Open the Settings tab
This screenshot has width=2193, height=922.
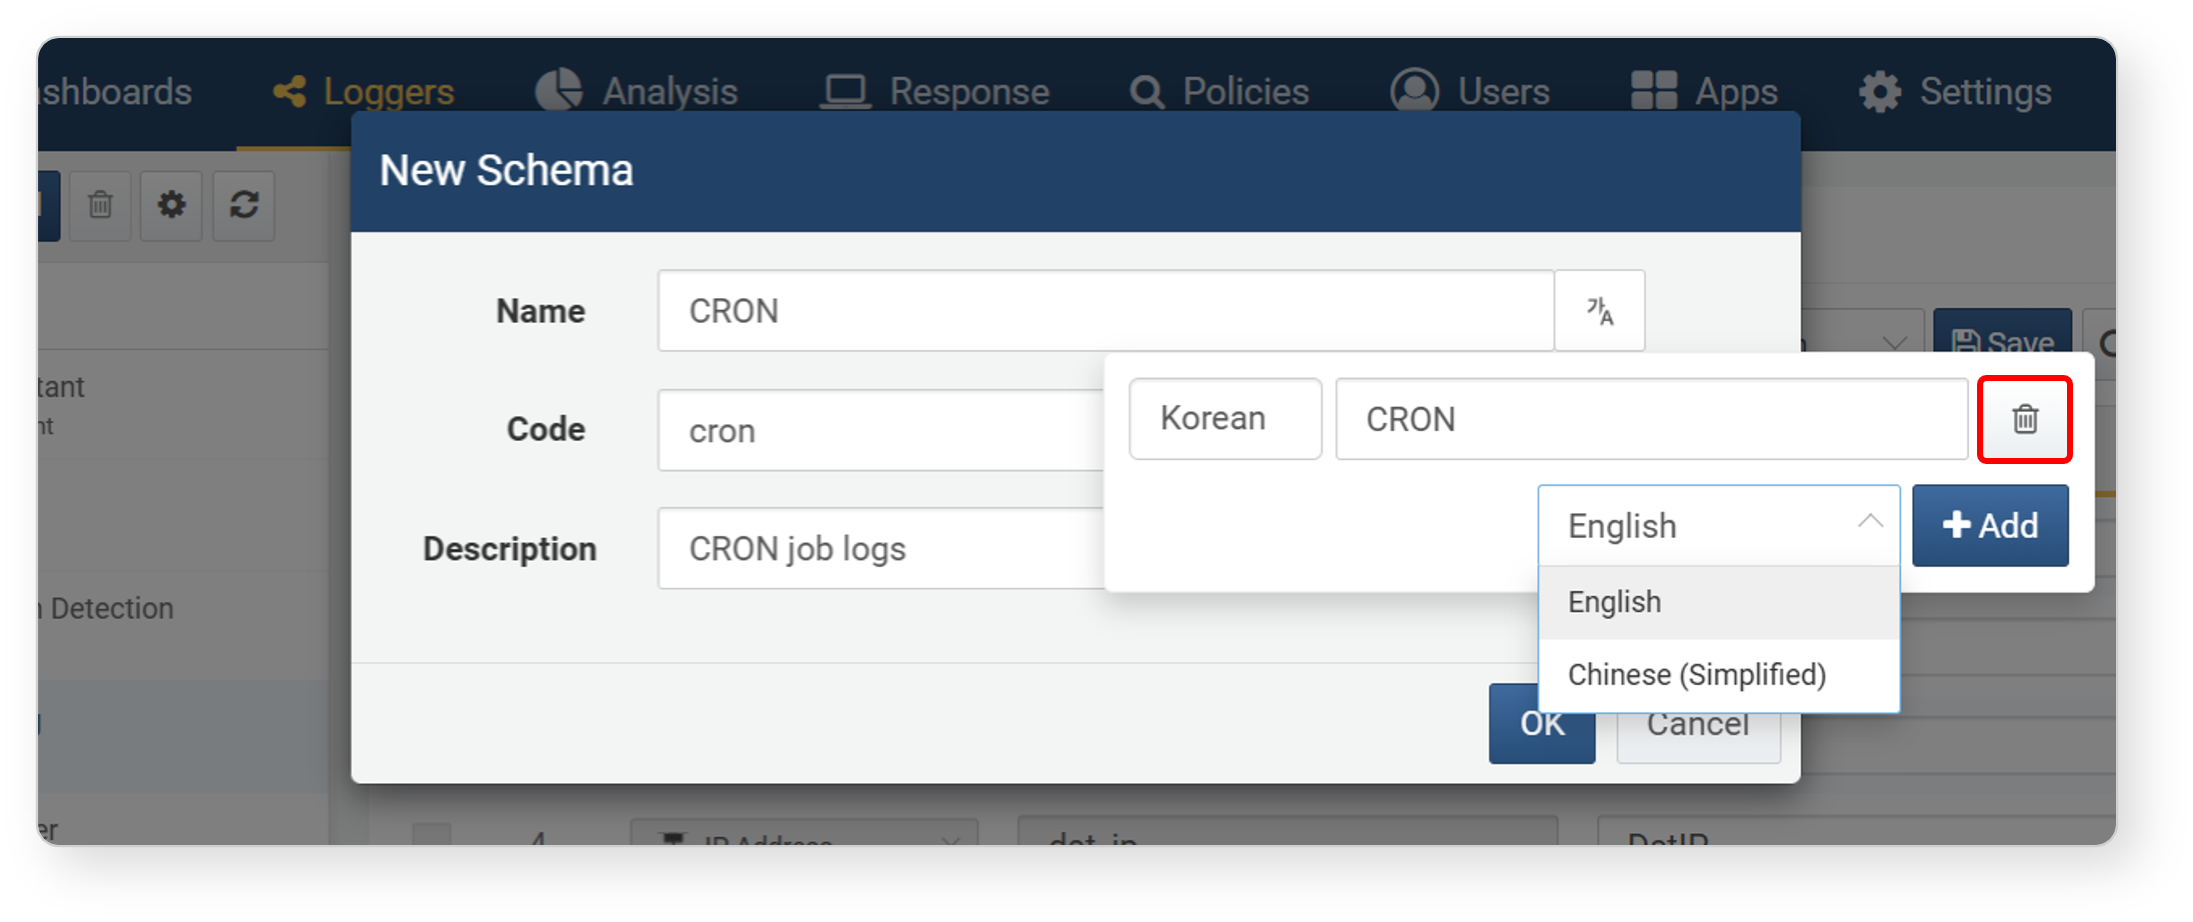tap(1955, 92)
